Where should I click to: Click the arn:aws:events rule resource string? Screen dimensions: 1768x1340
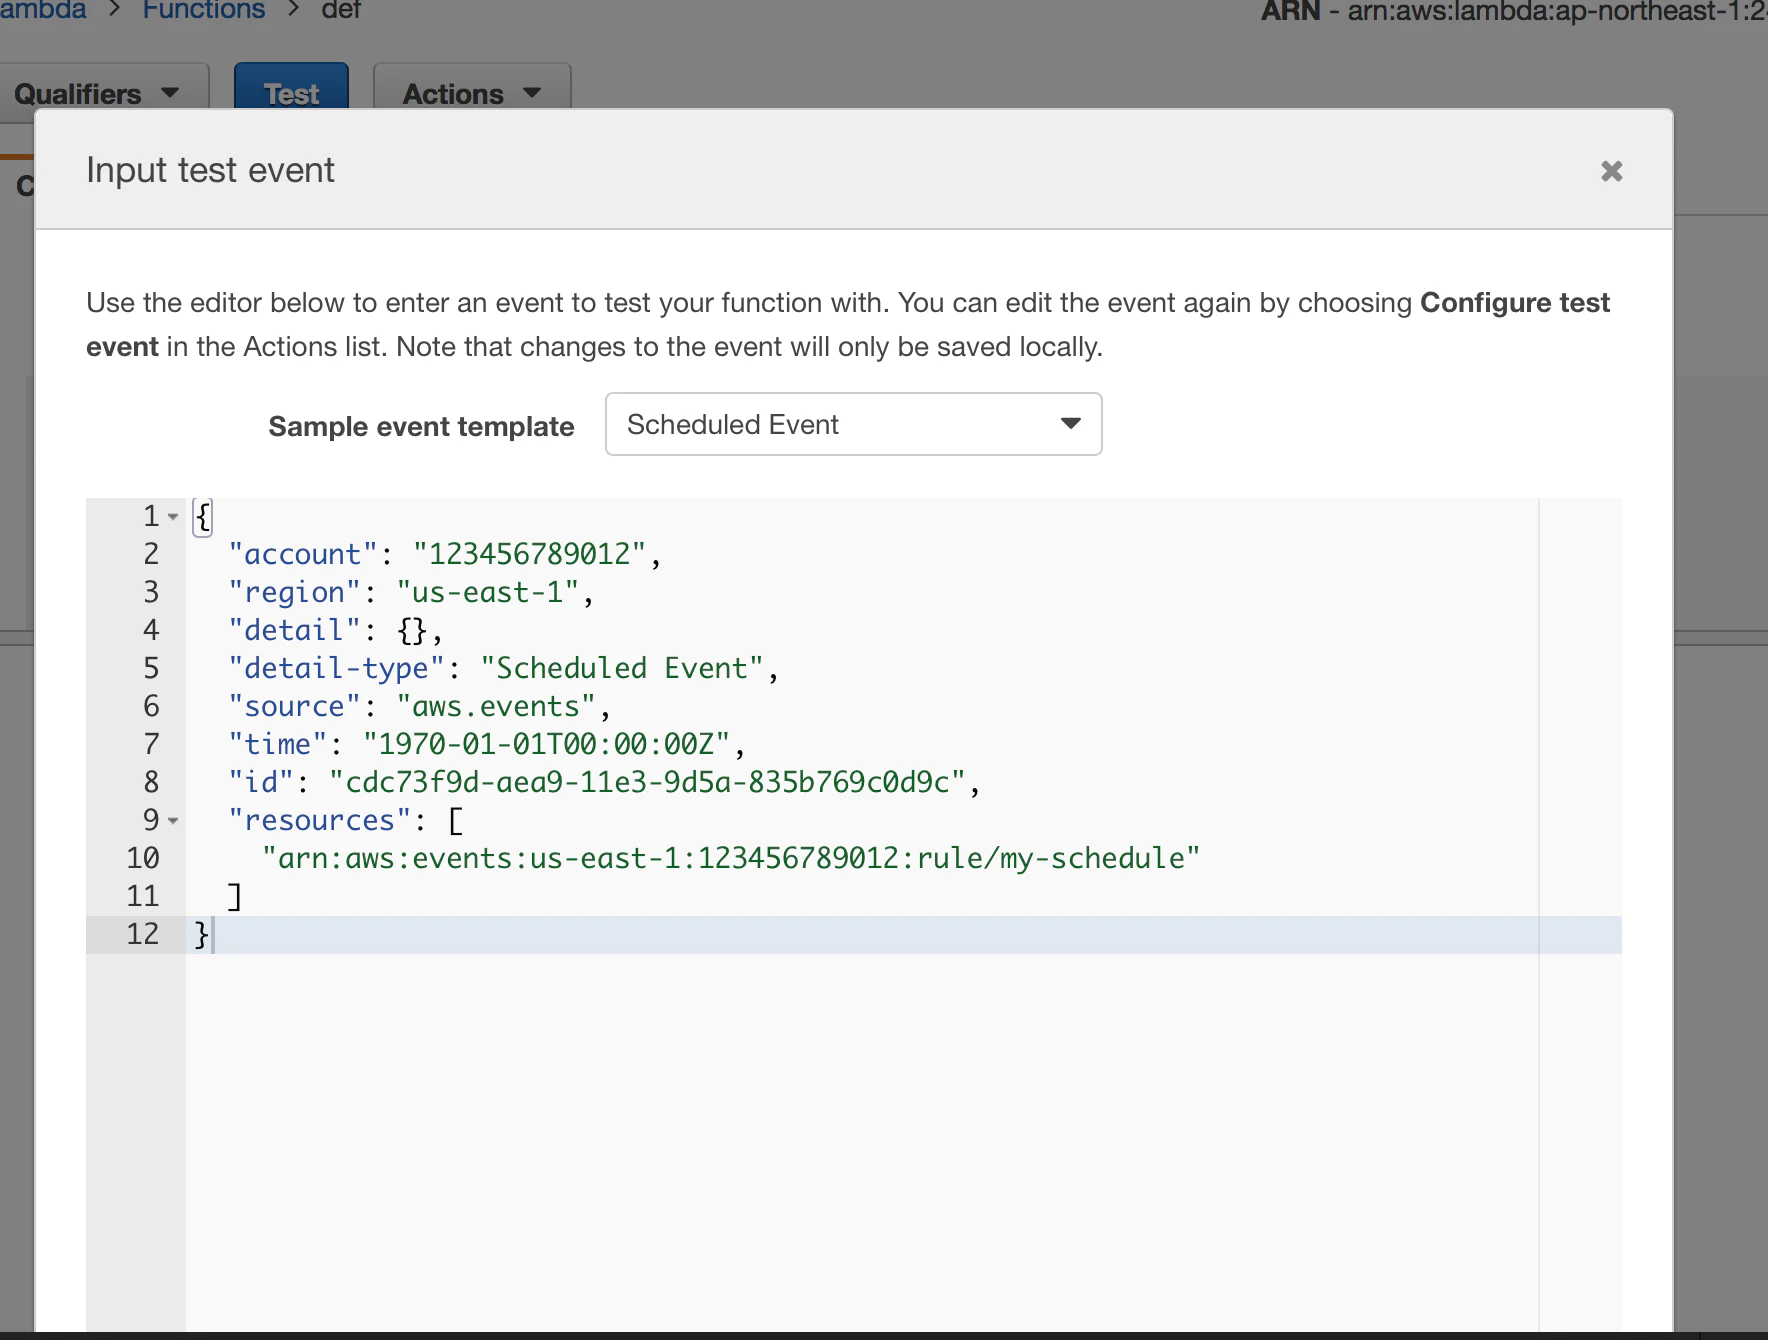point(731,858)
